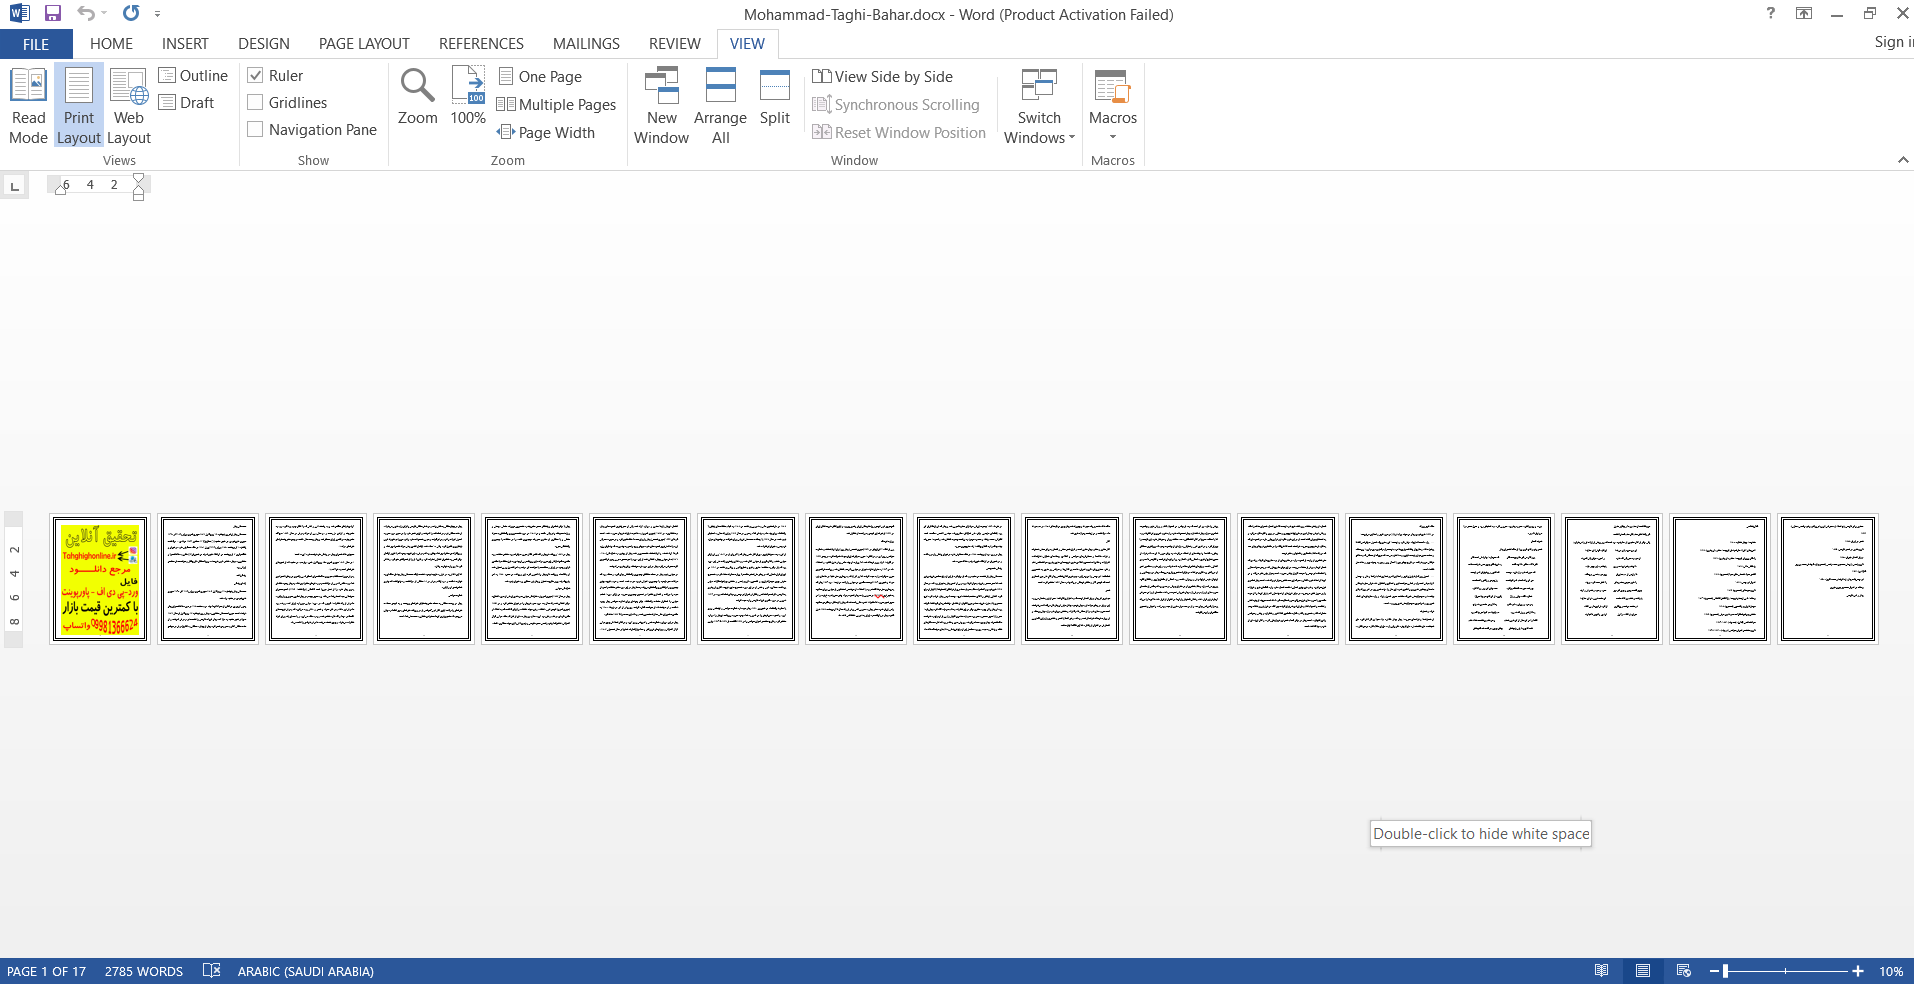
Task: Click 2785 WORDS count
Action: pos(144,971)
